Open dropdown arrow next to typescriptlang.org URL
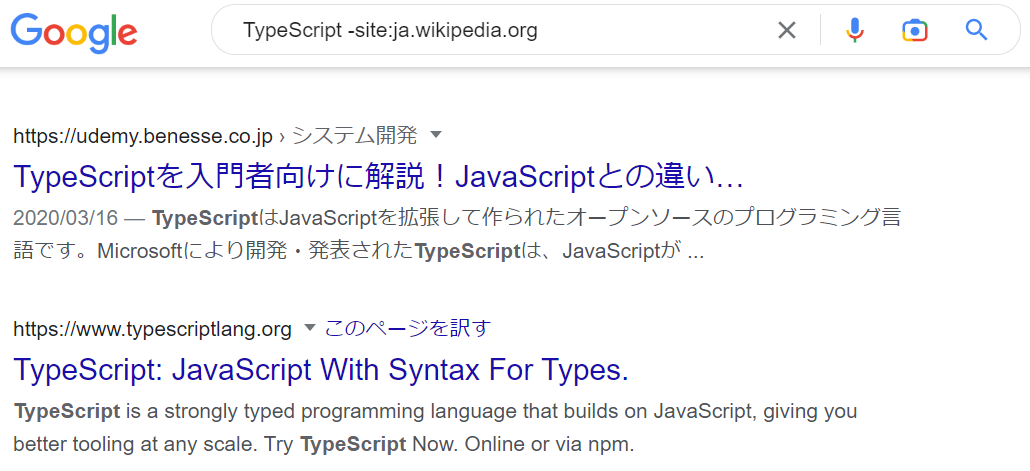This screenshot has width=1030, height=471. point(310,328)
